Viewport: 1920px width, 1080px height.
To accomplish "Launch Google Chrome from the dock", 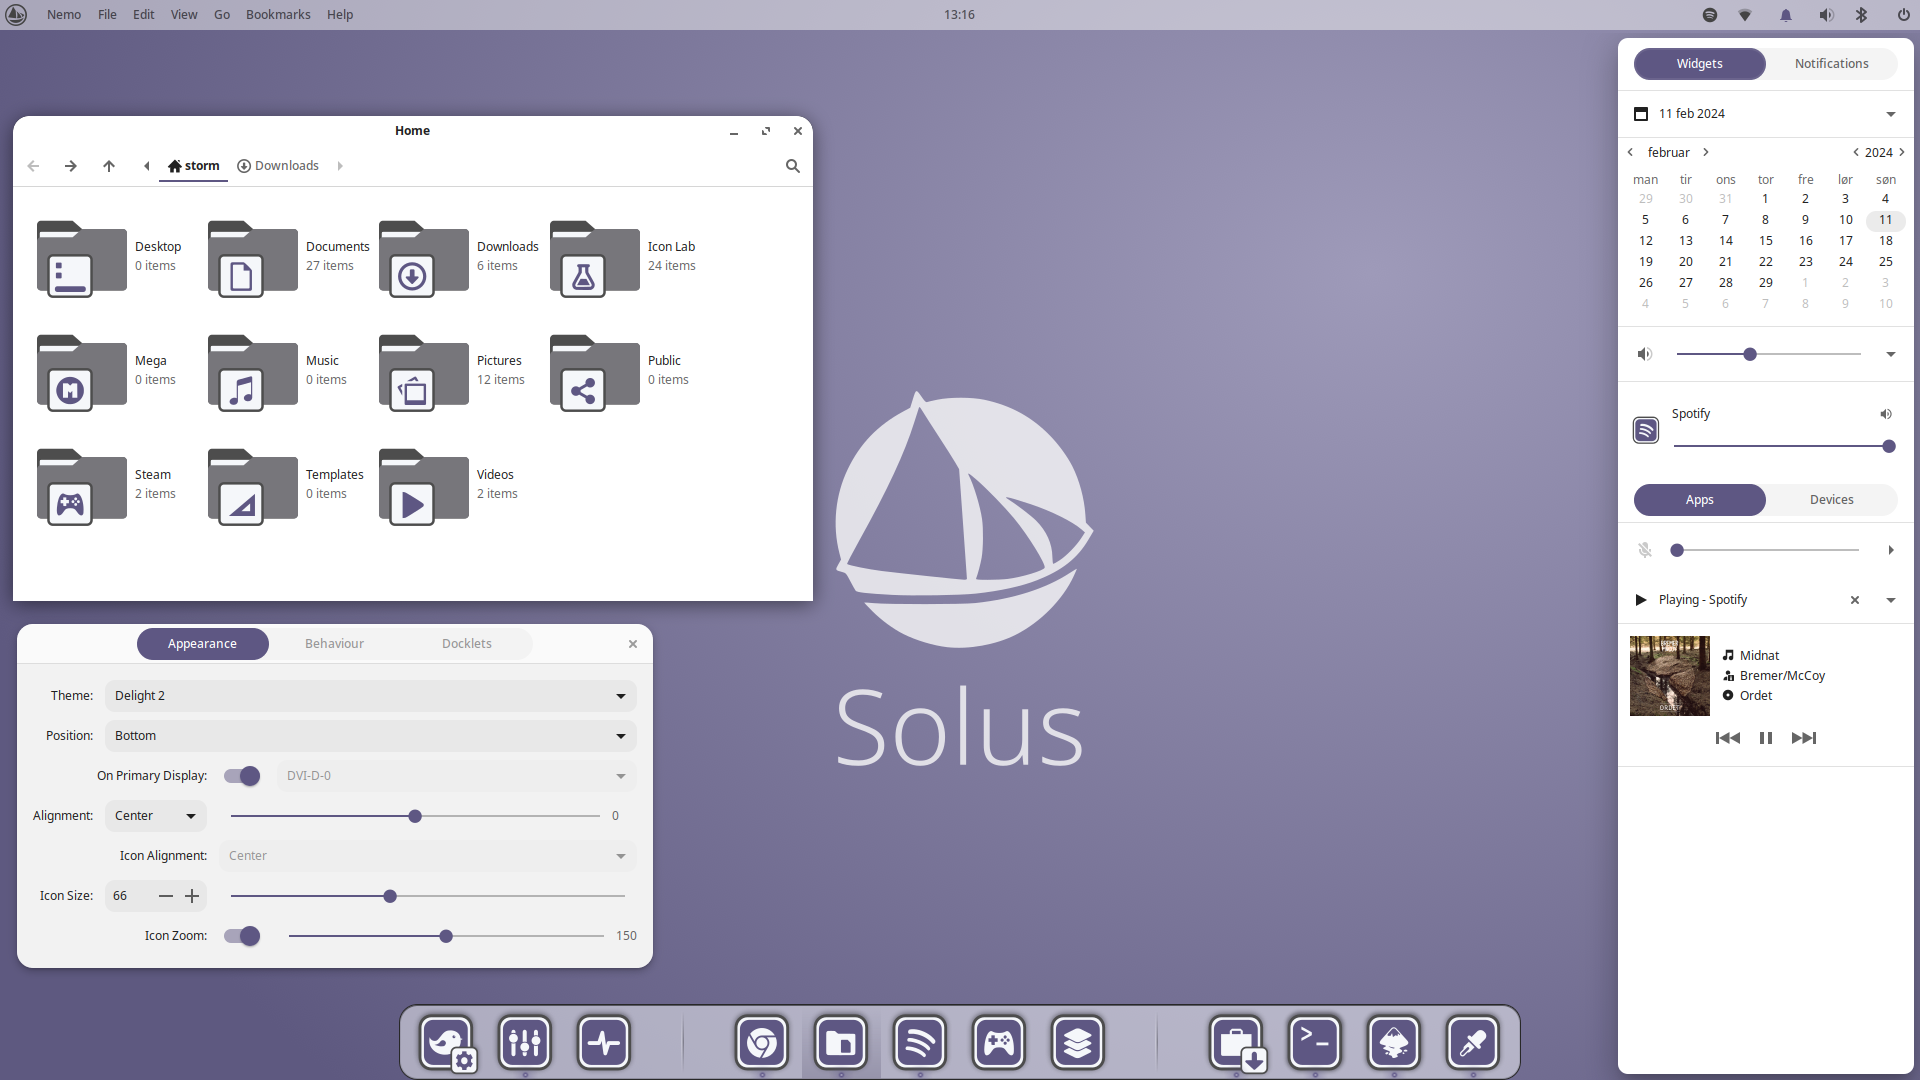I will 762,1042.
